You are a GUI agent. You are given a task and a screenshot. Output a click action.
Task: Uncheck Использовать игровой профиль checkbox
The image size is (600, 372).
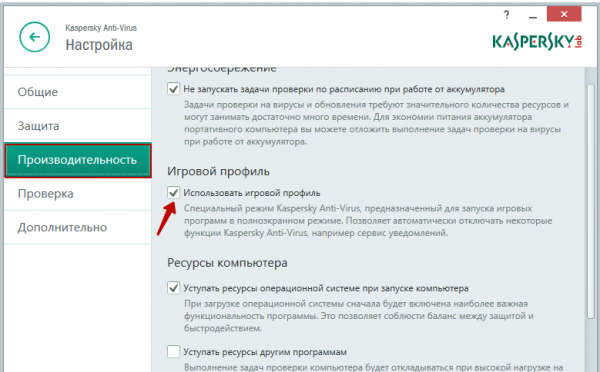tap(173, 193)
